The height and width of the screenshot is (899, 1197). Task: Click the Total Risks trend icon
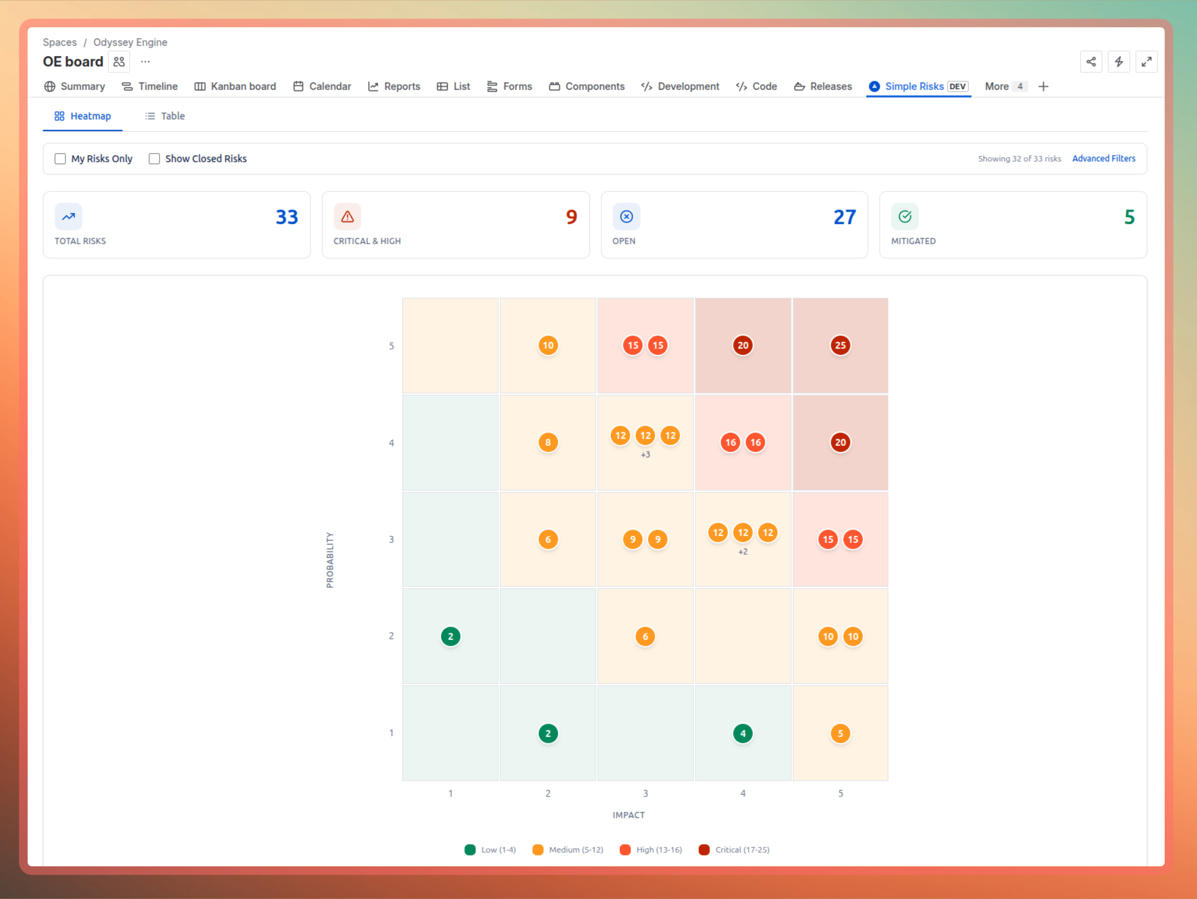pyautogui.click(x=68, y=216)
